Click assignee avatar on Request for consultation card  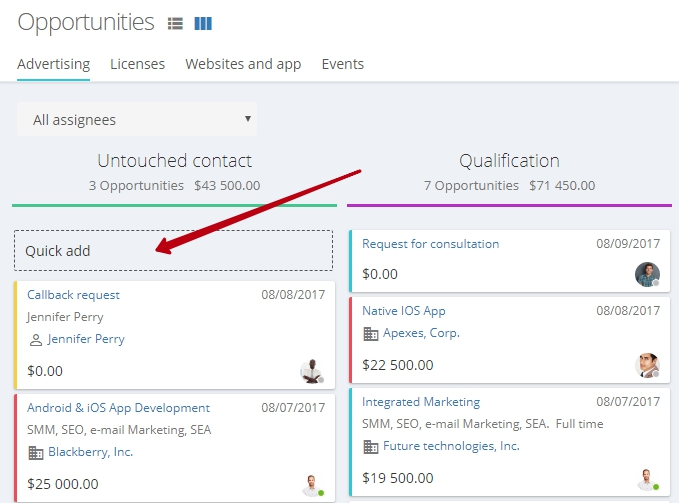click(x=647, y=274)
